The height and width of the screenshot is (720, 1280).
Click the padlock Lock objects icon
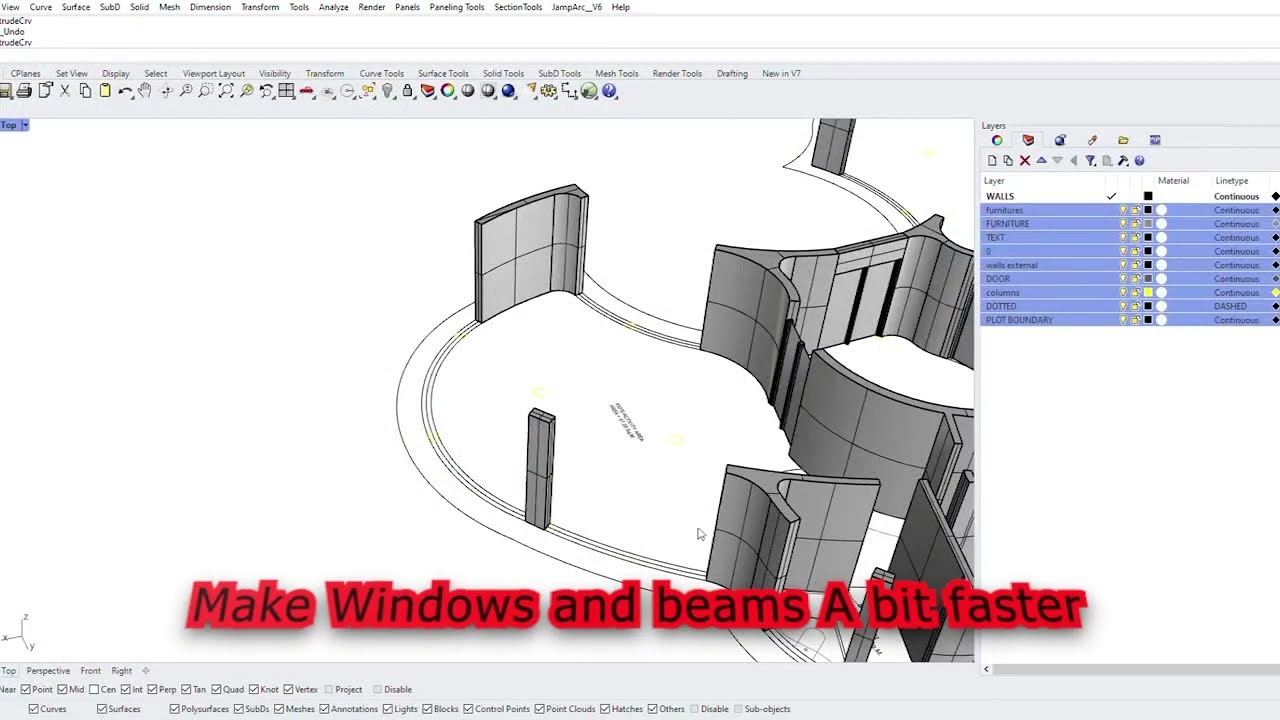click(x=407, y=91)
